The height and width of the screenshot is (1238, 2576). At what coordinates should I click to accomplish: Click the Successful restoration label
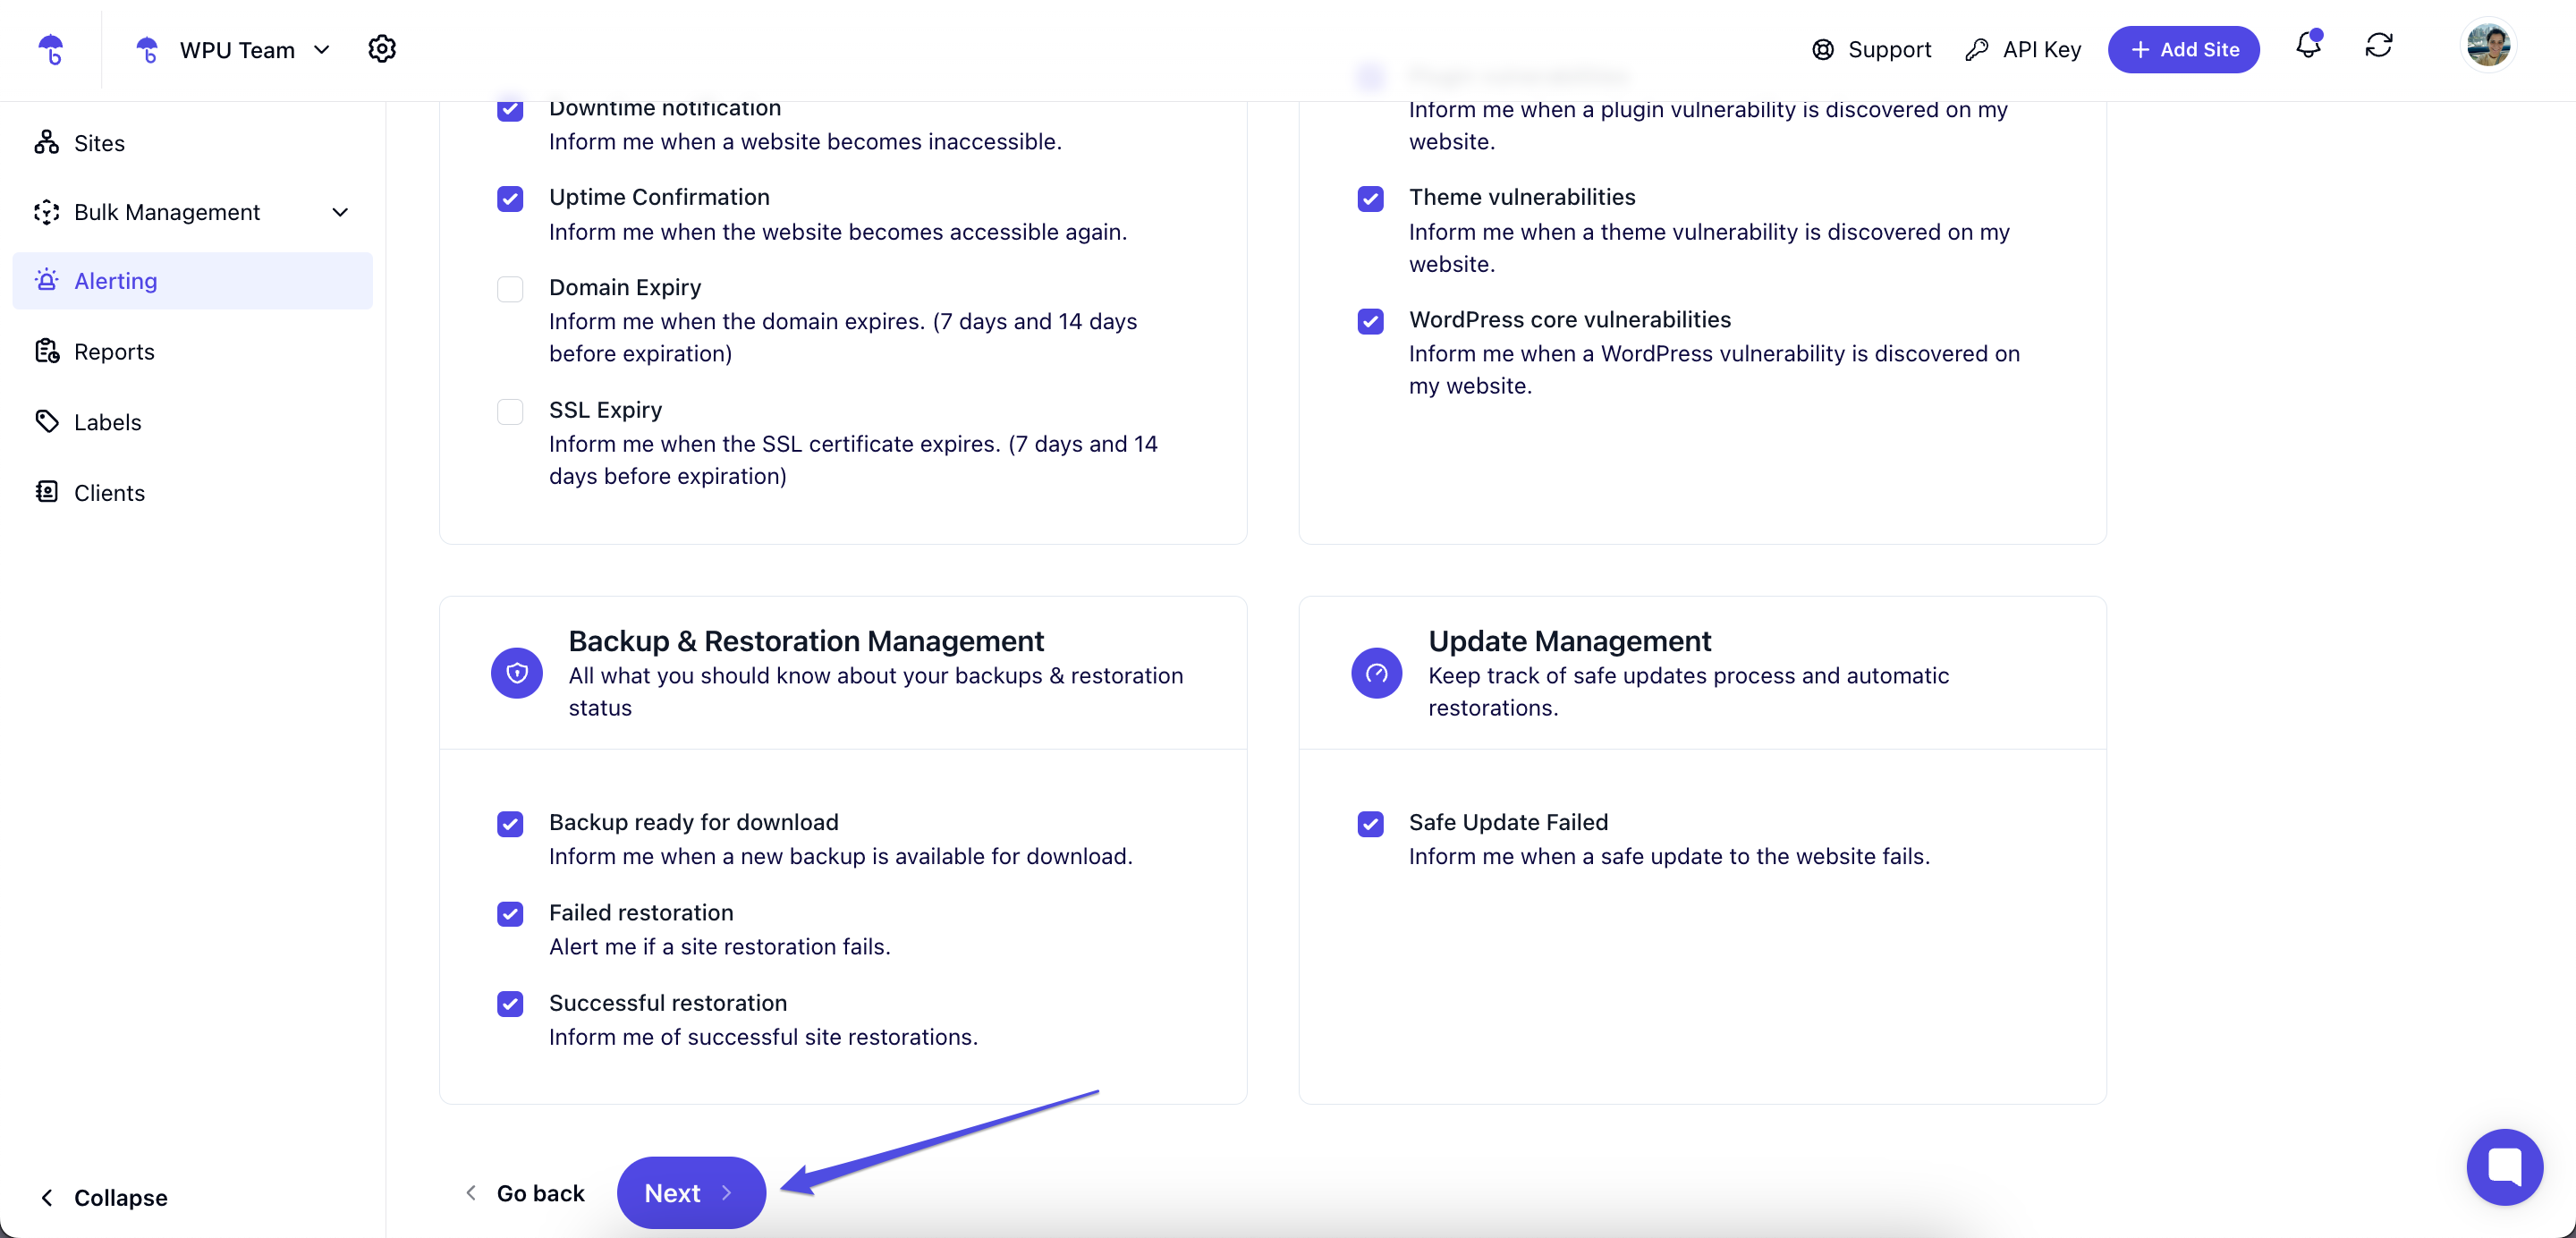click(668, 1002)
